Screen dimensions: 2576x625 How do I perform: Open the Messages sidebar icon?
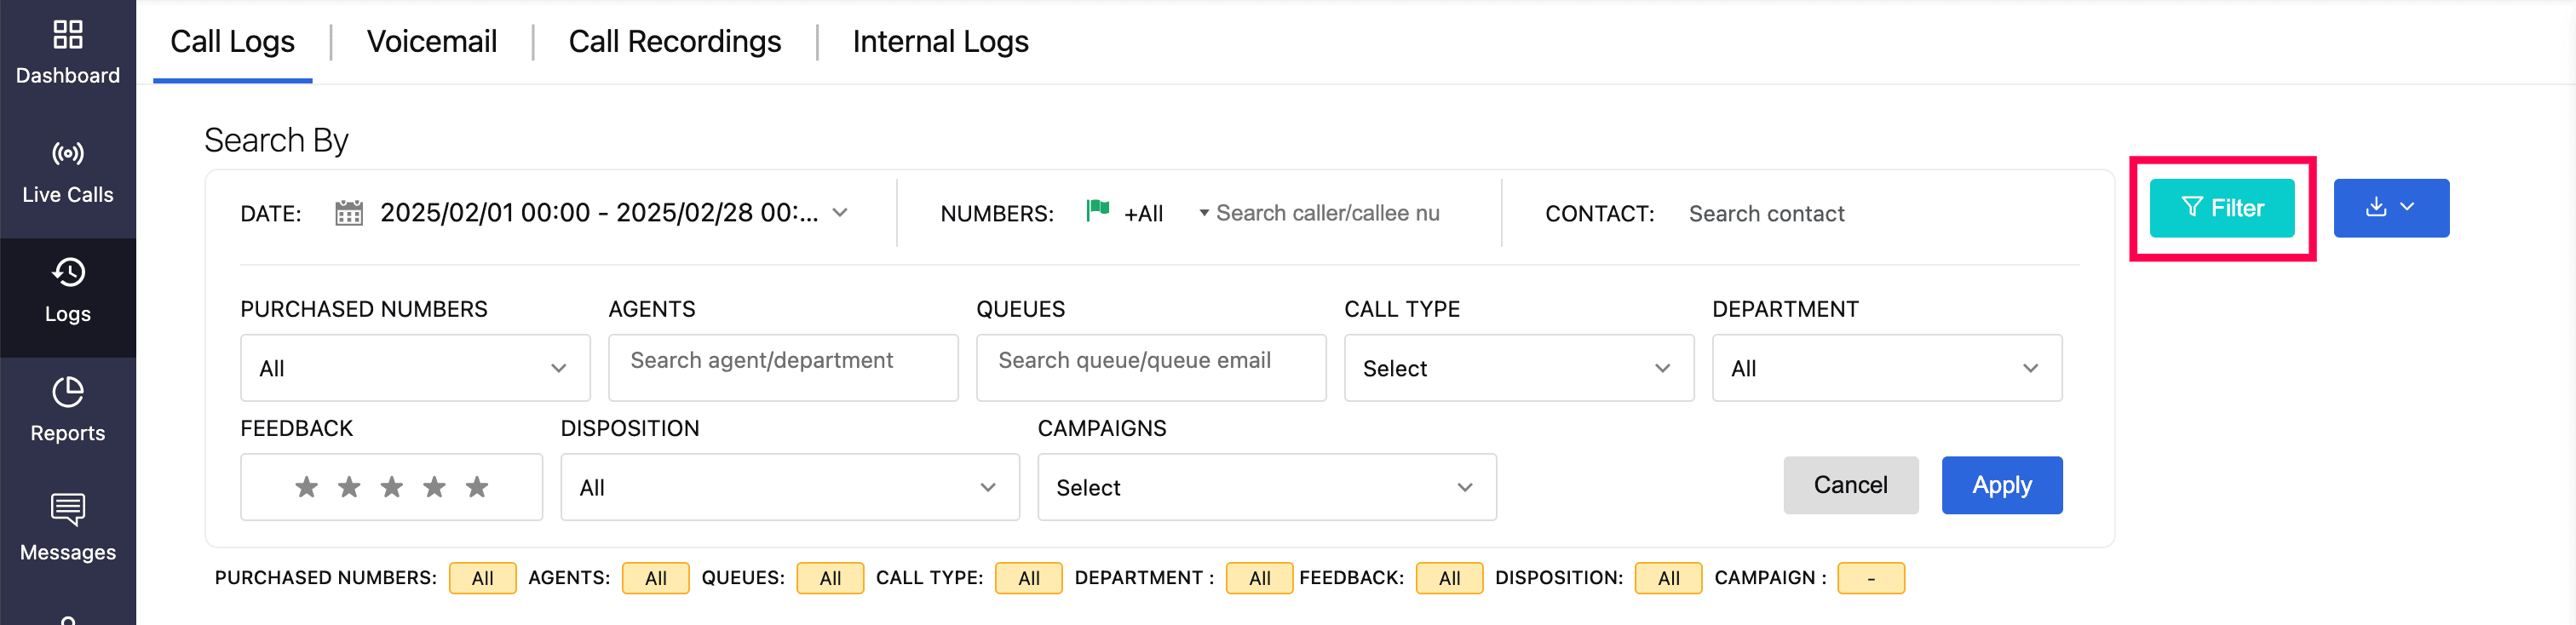point(68,510)
